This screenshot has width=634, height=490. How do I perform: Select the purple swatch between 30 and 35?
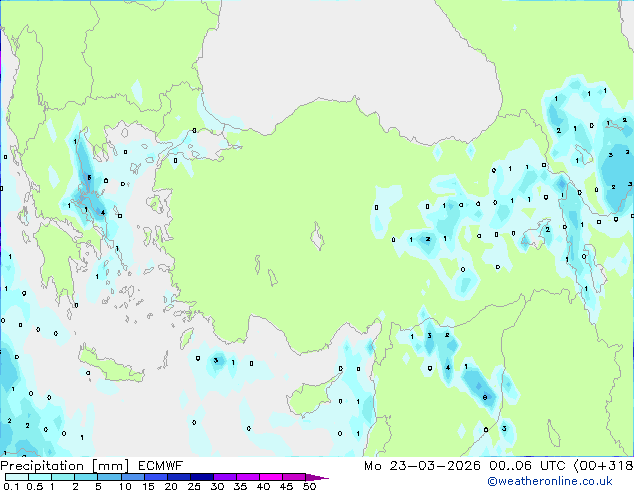[x=225, y=477]
